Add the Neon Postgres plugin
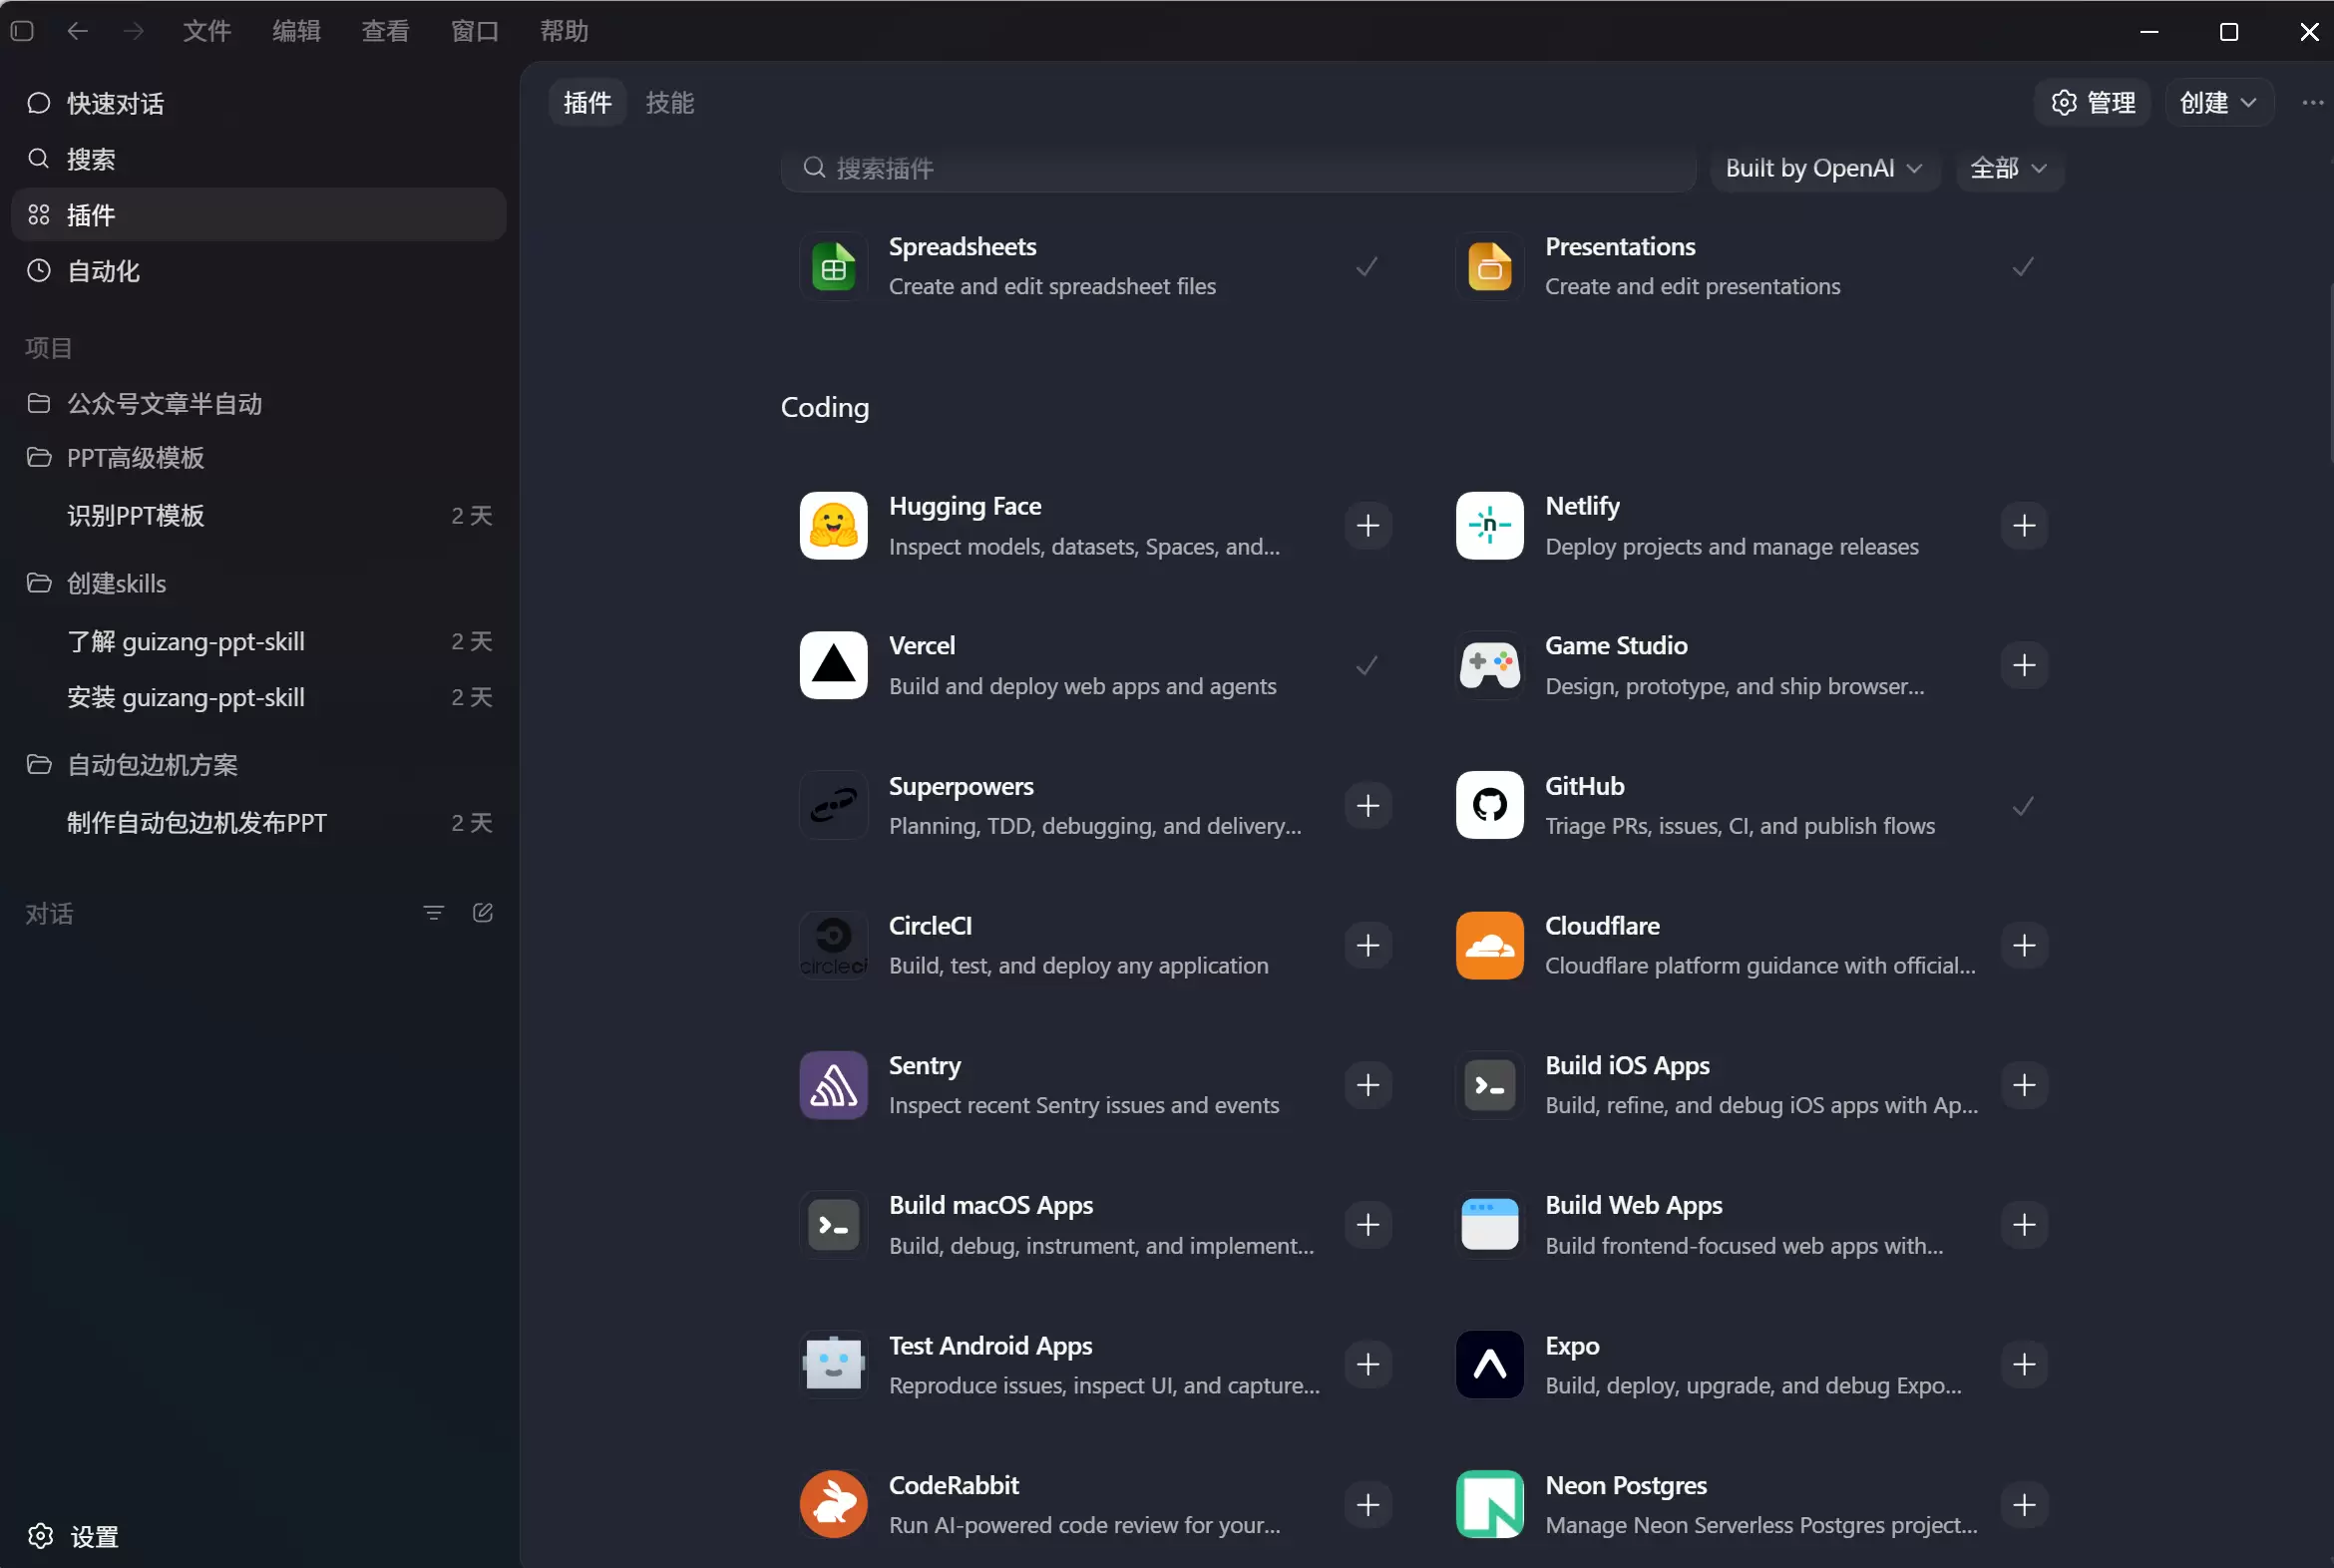 point(2024,1505)
